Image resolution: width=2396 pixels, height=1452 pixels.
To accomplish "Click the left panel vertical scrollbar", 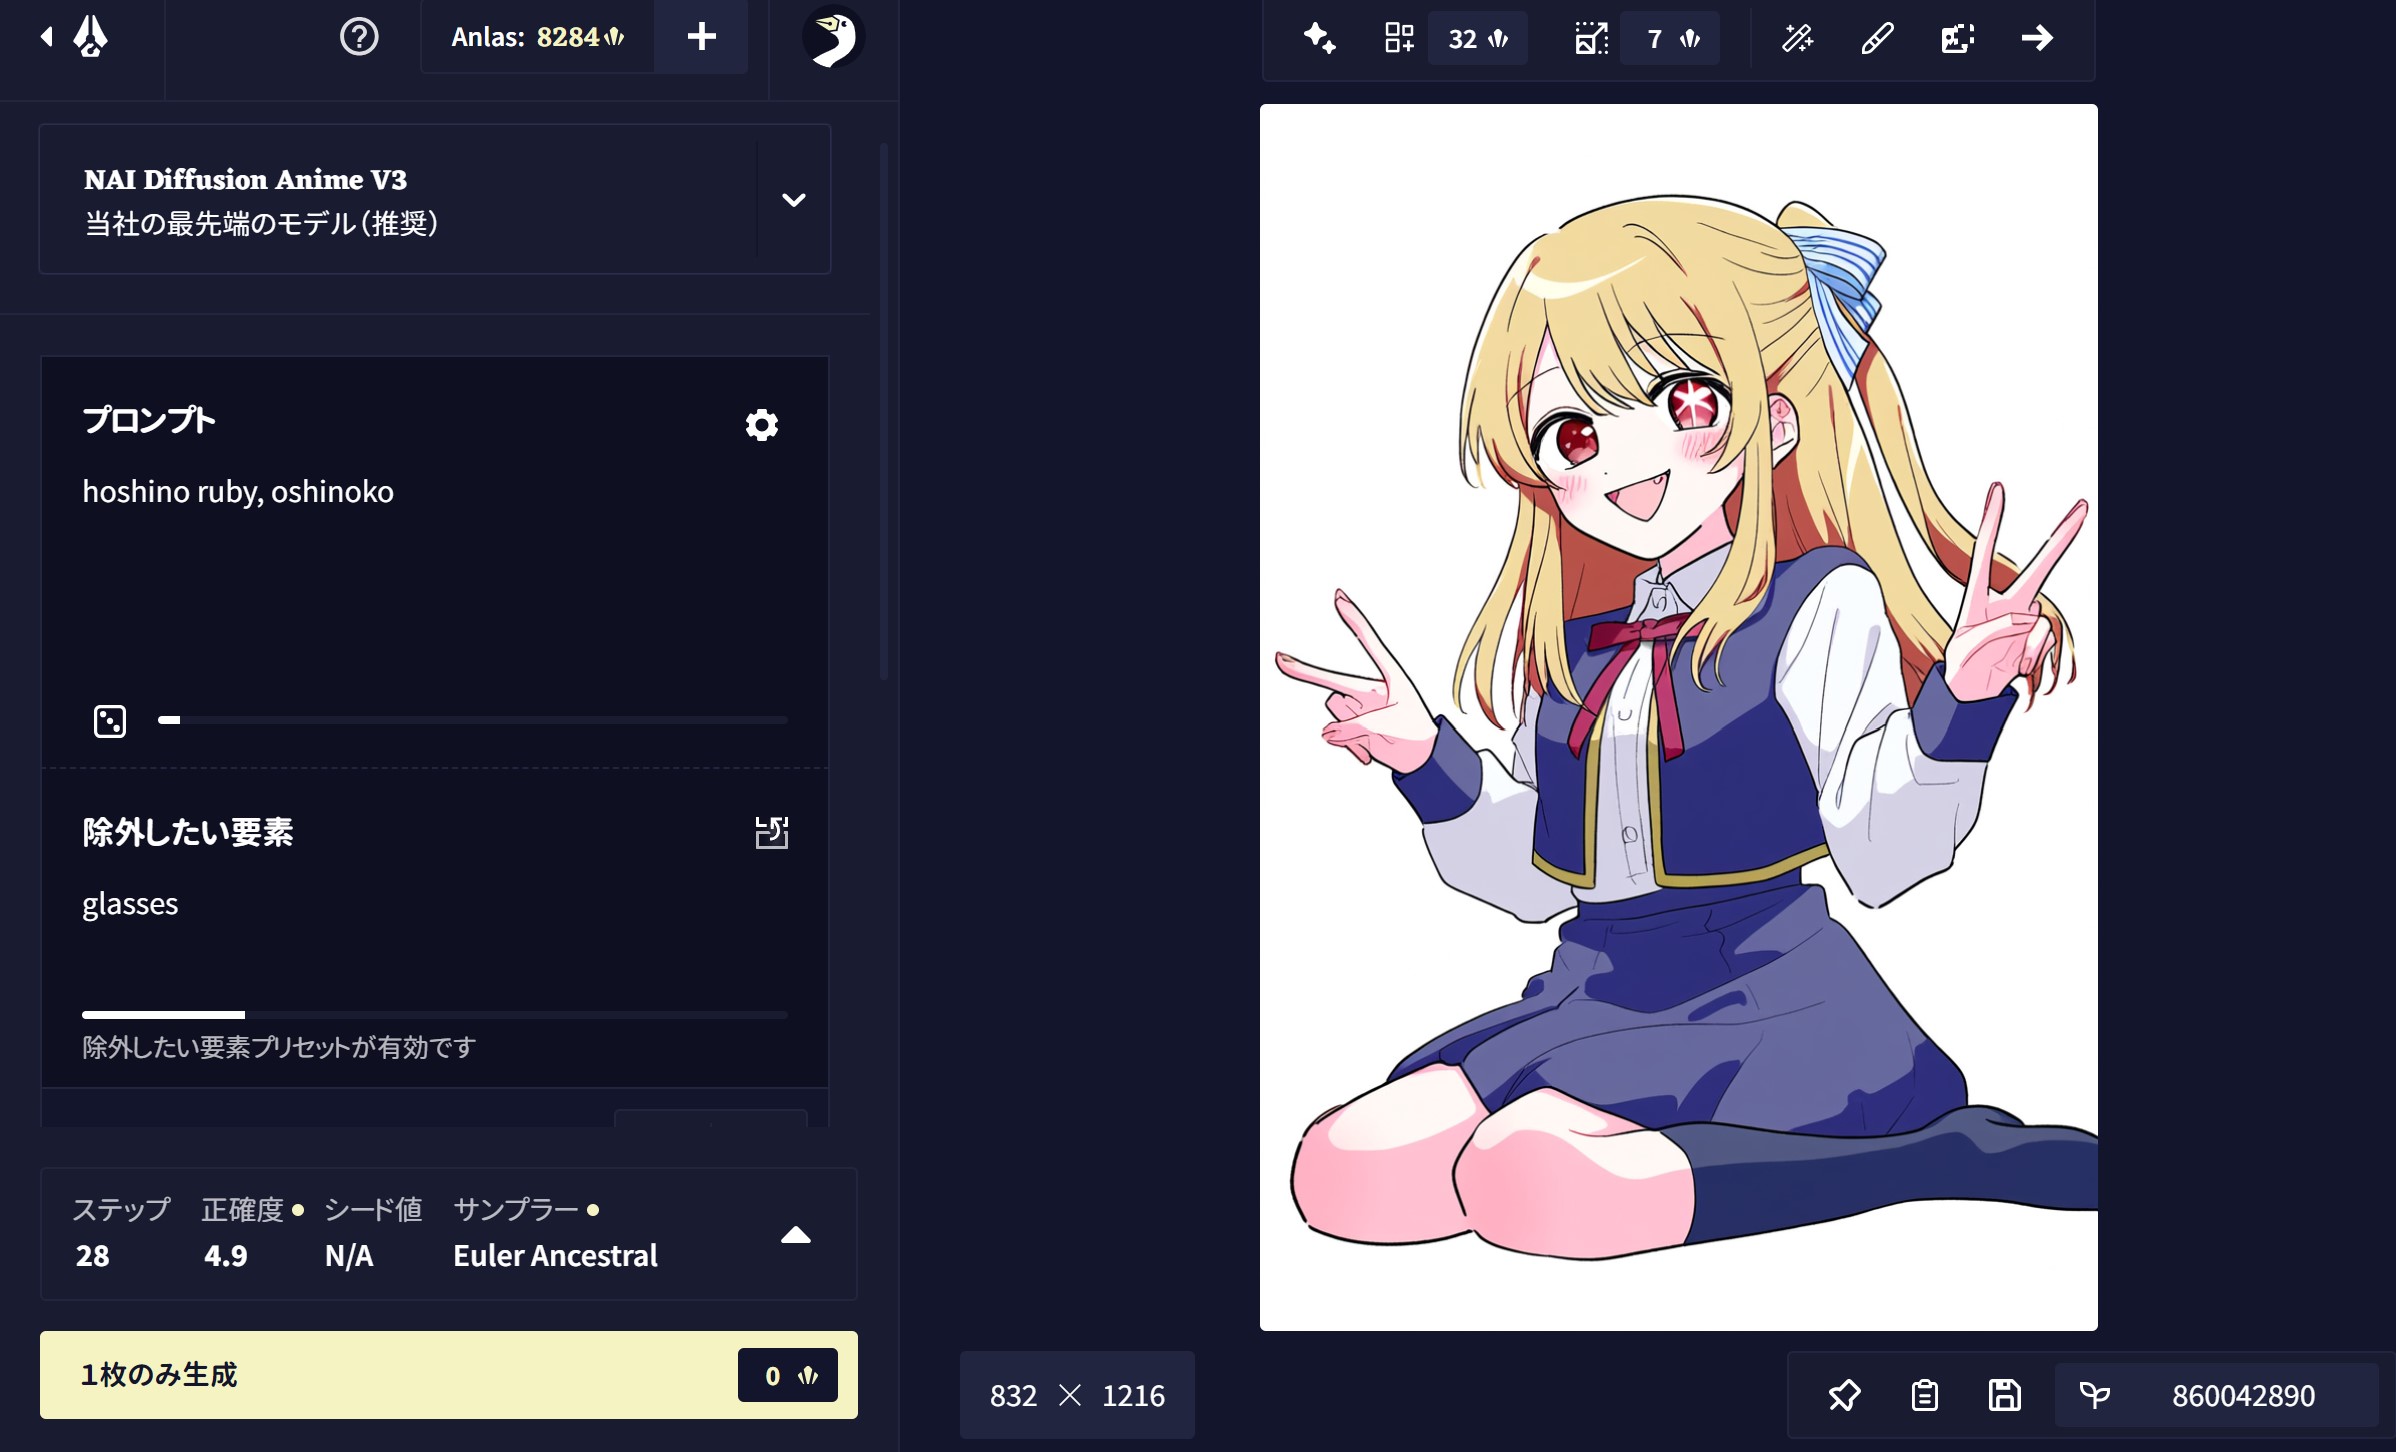I will 884,411.
